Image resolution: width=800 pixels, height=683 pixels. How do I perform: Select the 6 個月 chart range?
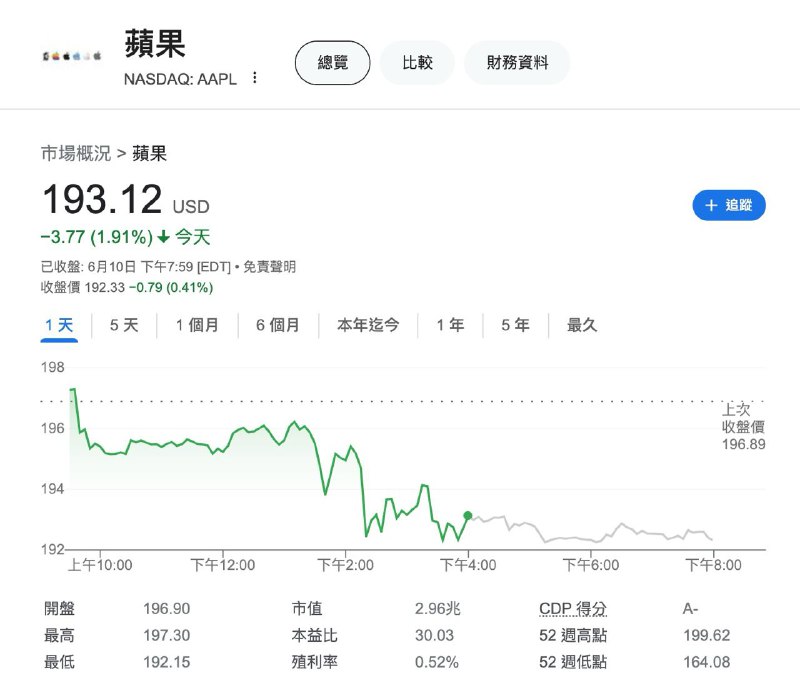[x=278, y=325]
